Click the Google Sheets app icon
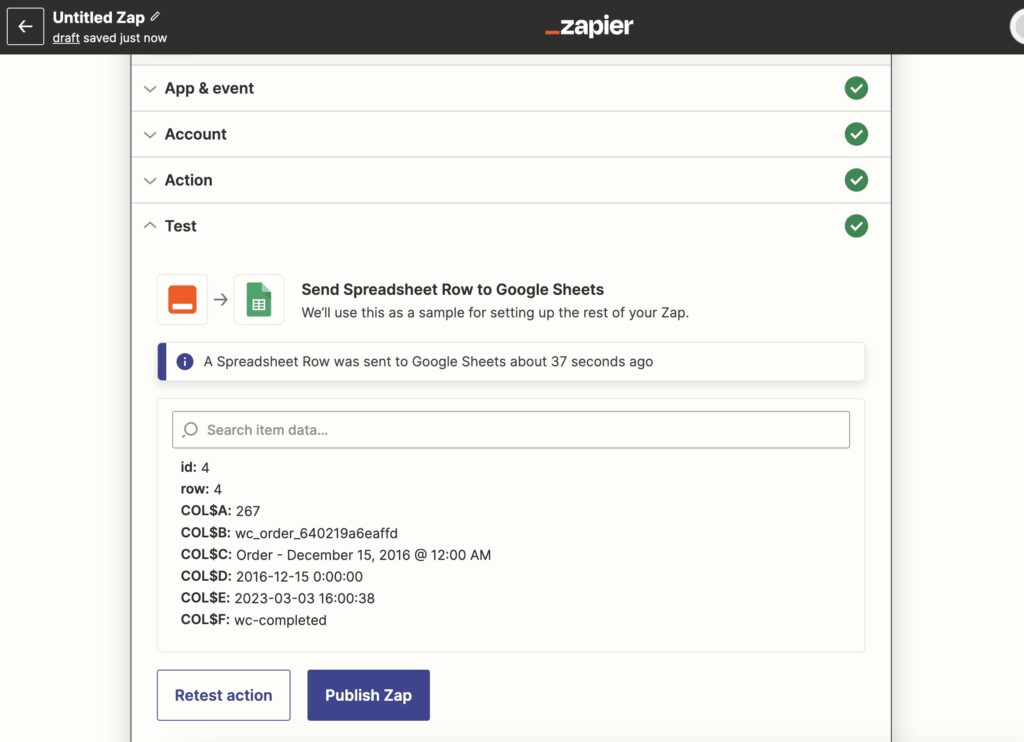Screen dimensions: 1024x742 tap(258, 298)
